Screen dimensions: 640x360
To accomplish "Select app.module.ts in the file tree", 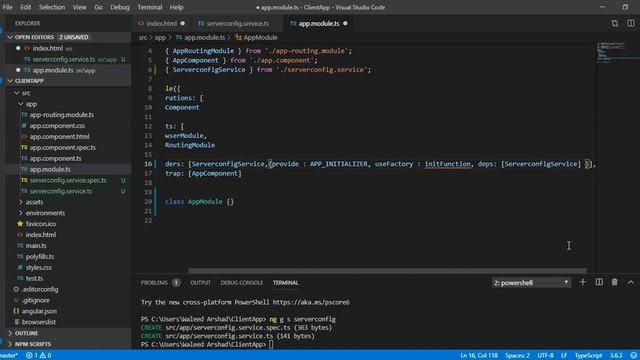I will coord(50,169).
